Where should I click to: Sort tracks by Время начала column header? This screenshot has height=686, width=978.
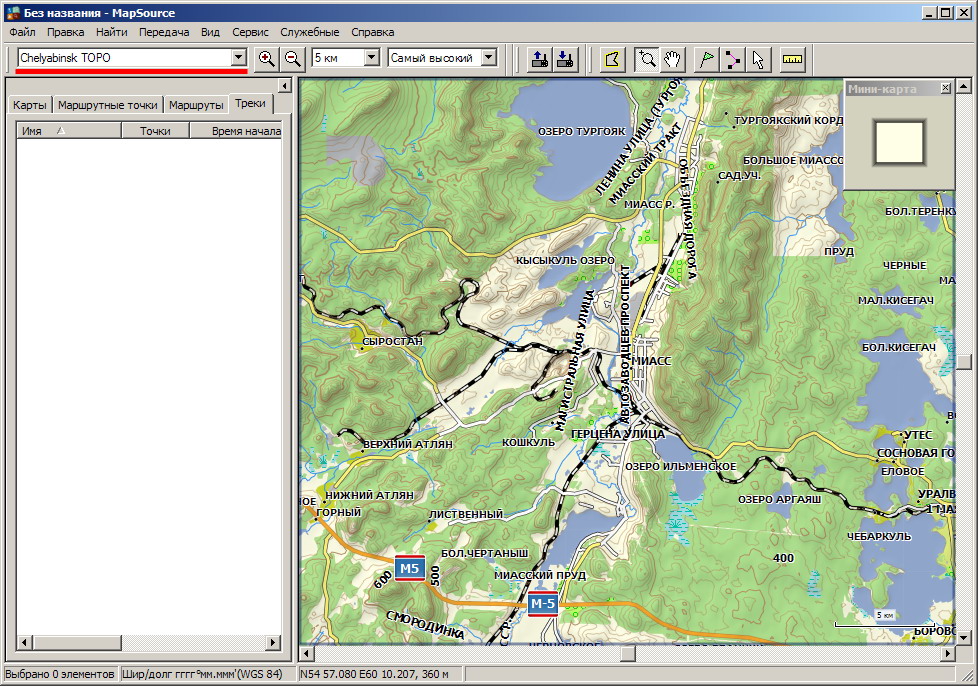236,130
